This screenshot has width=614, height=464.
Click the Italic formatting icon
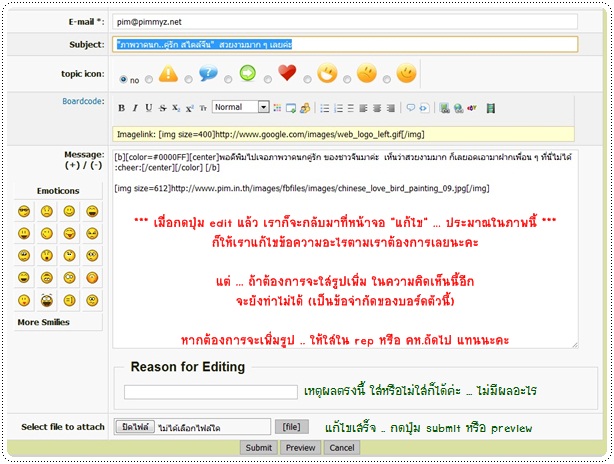[135, 108]
